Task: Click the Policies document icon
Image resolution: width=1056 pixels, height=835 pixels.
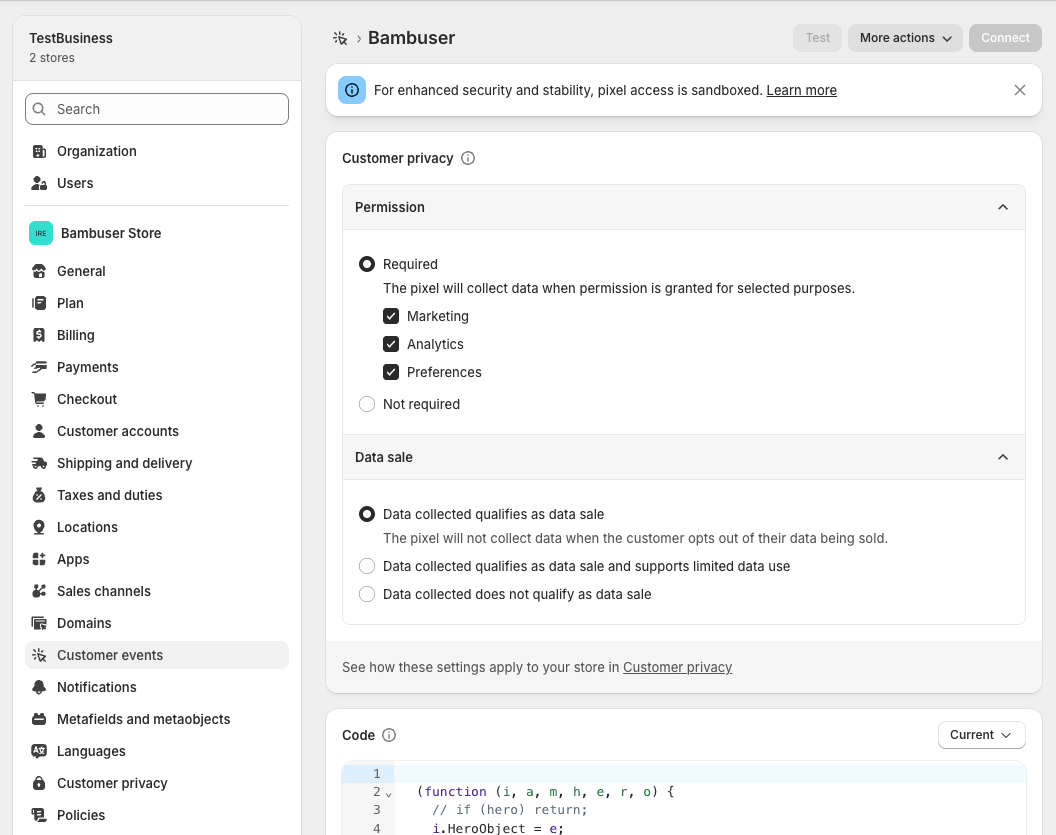Action: pos(39,815)
